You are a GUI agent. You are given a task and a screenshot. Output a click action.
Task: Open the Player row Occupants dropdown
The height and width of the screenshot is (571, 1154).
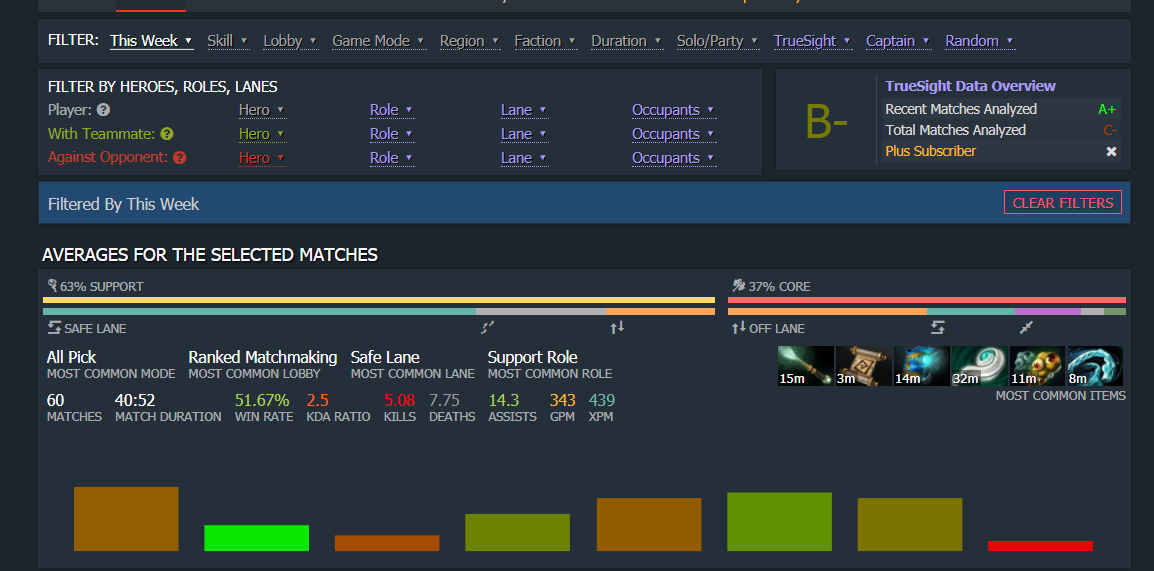coord(673,110)
